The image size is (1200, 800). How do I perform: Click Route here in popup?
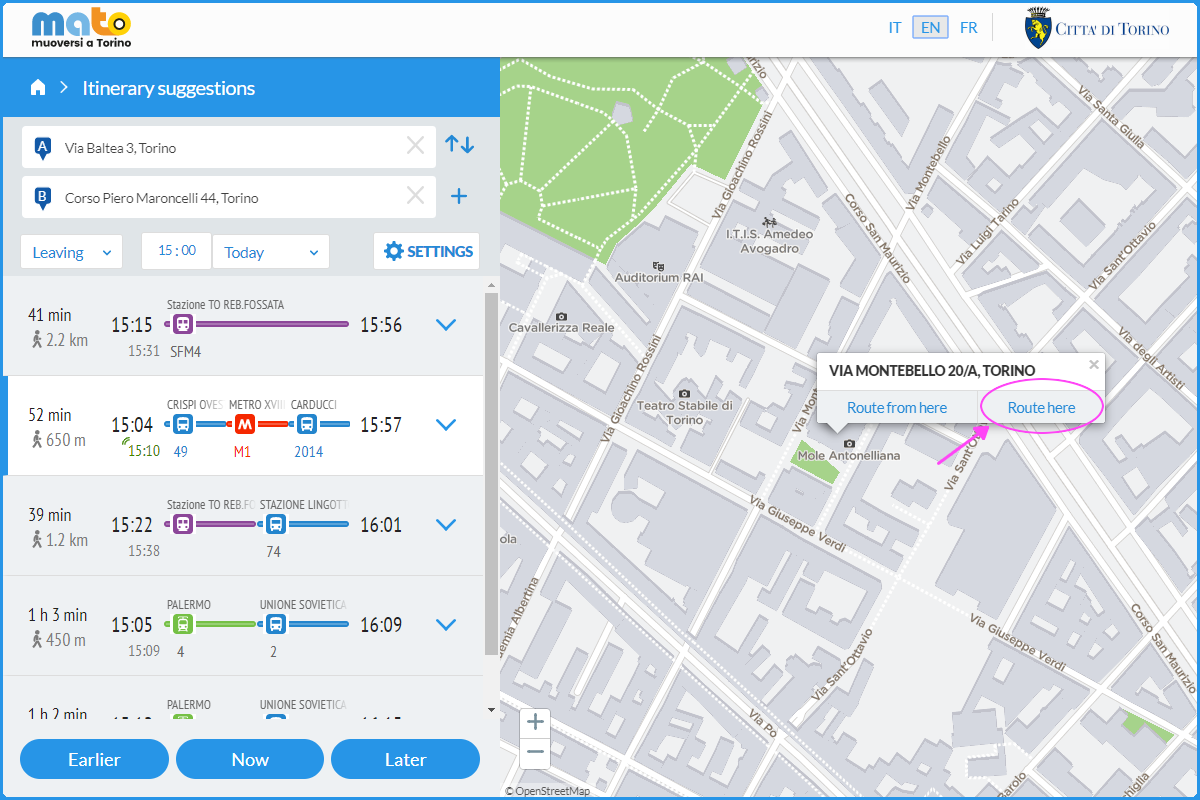pos(1041,407)
